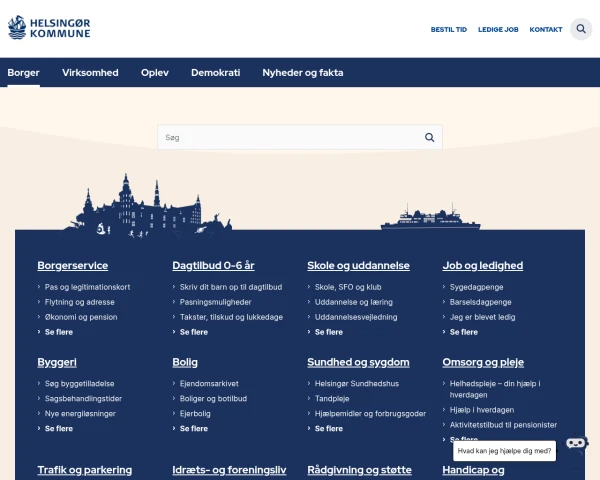Open the Byggeri heading link
600x480 pixels.
[x=57, y=362]
